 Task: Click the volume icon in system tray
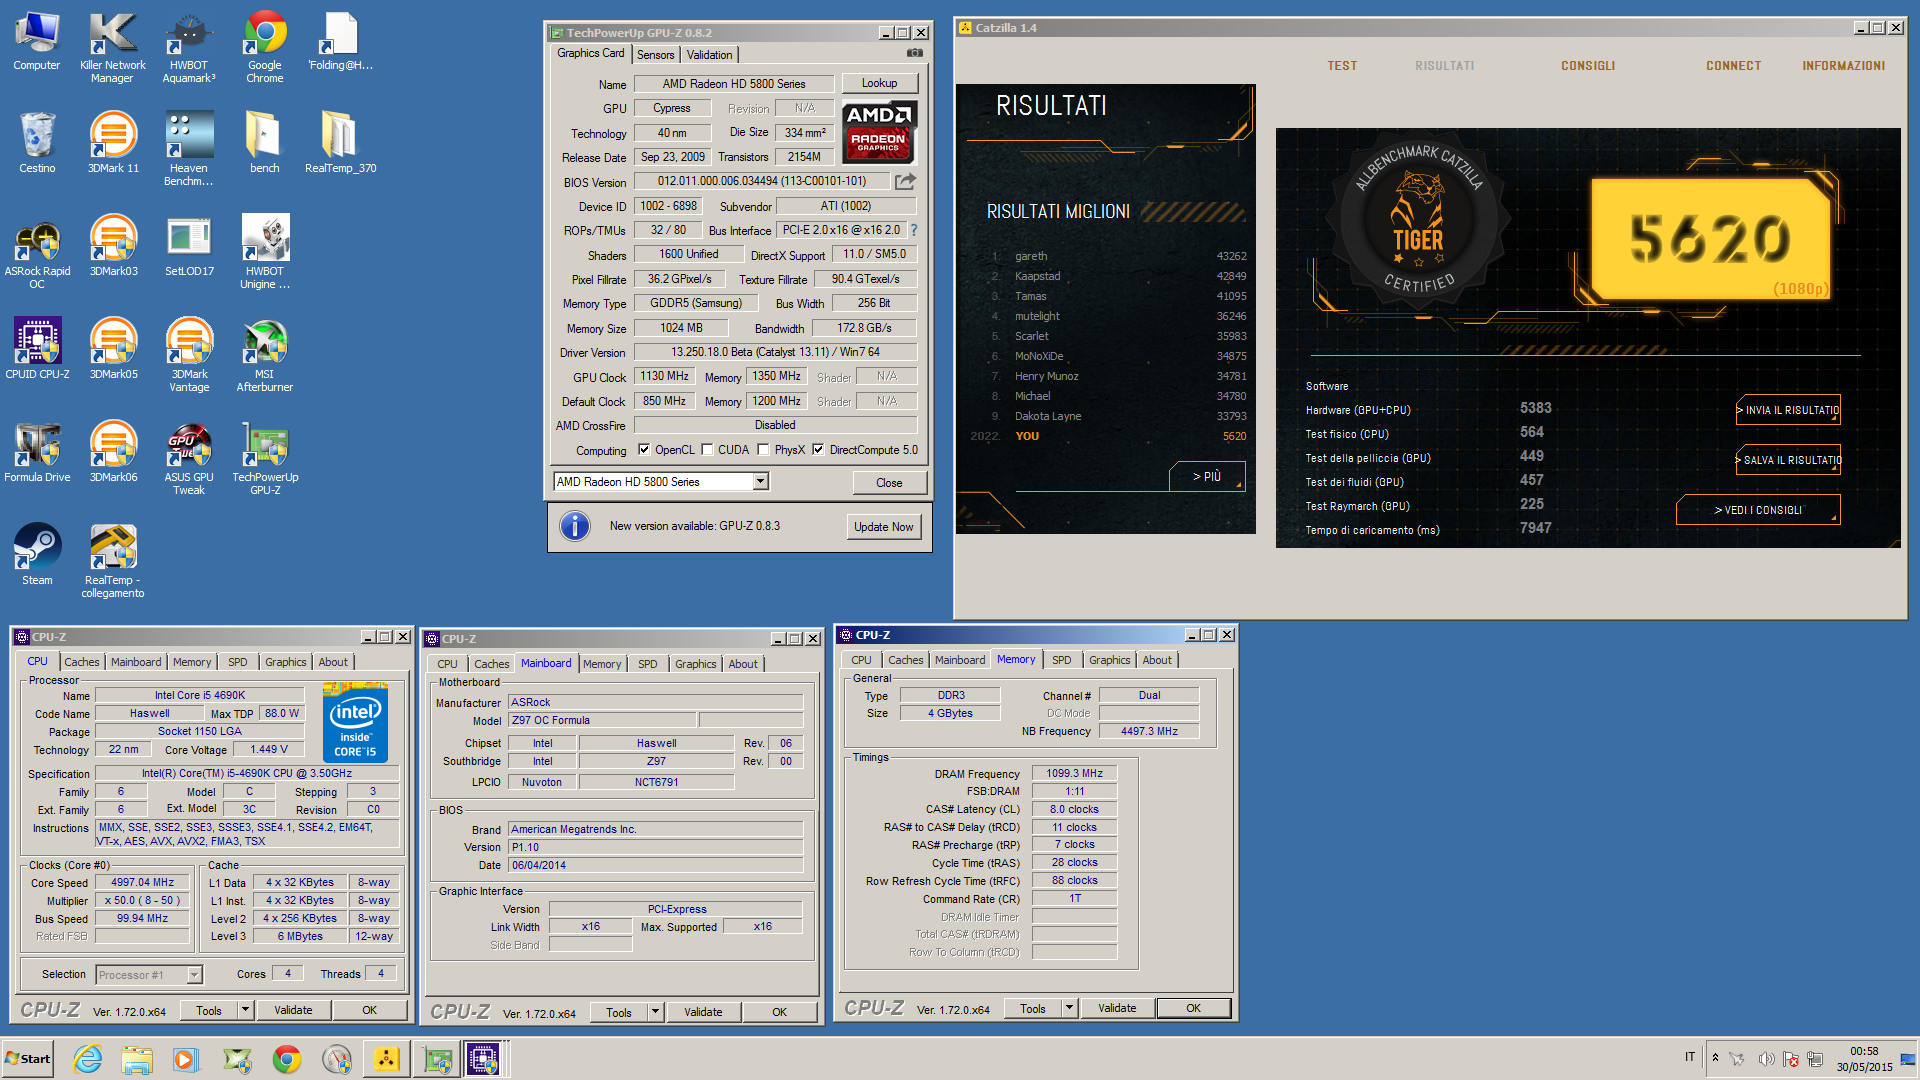coord(1766,1059)
